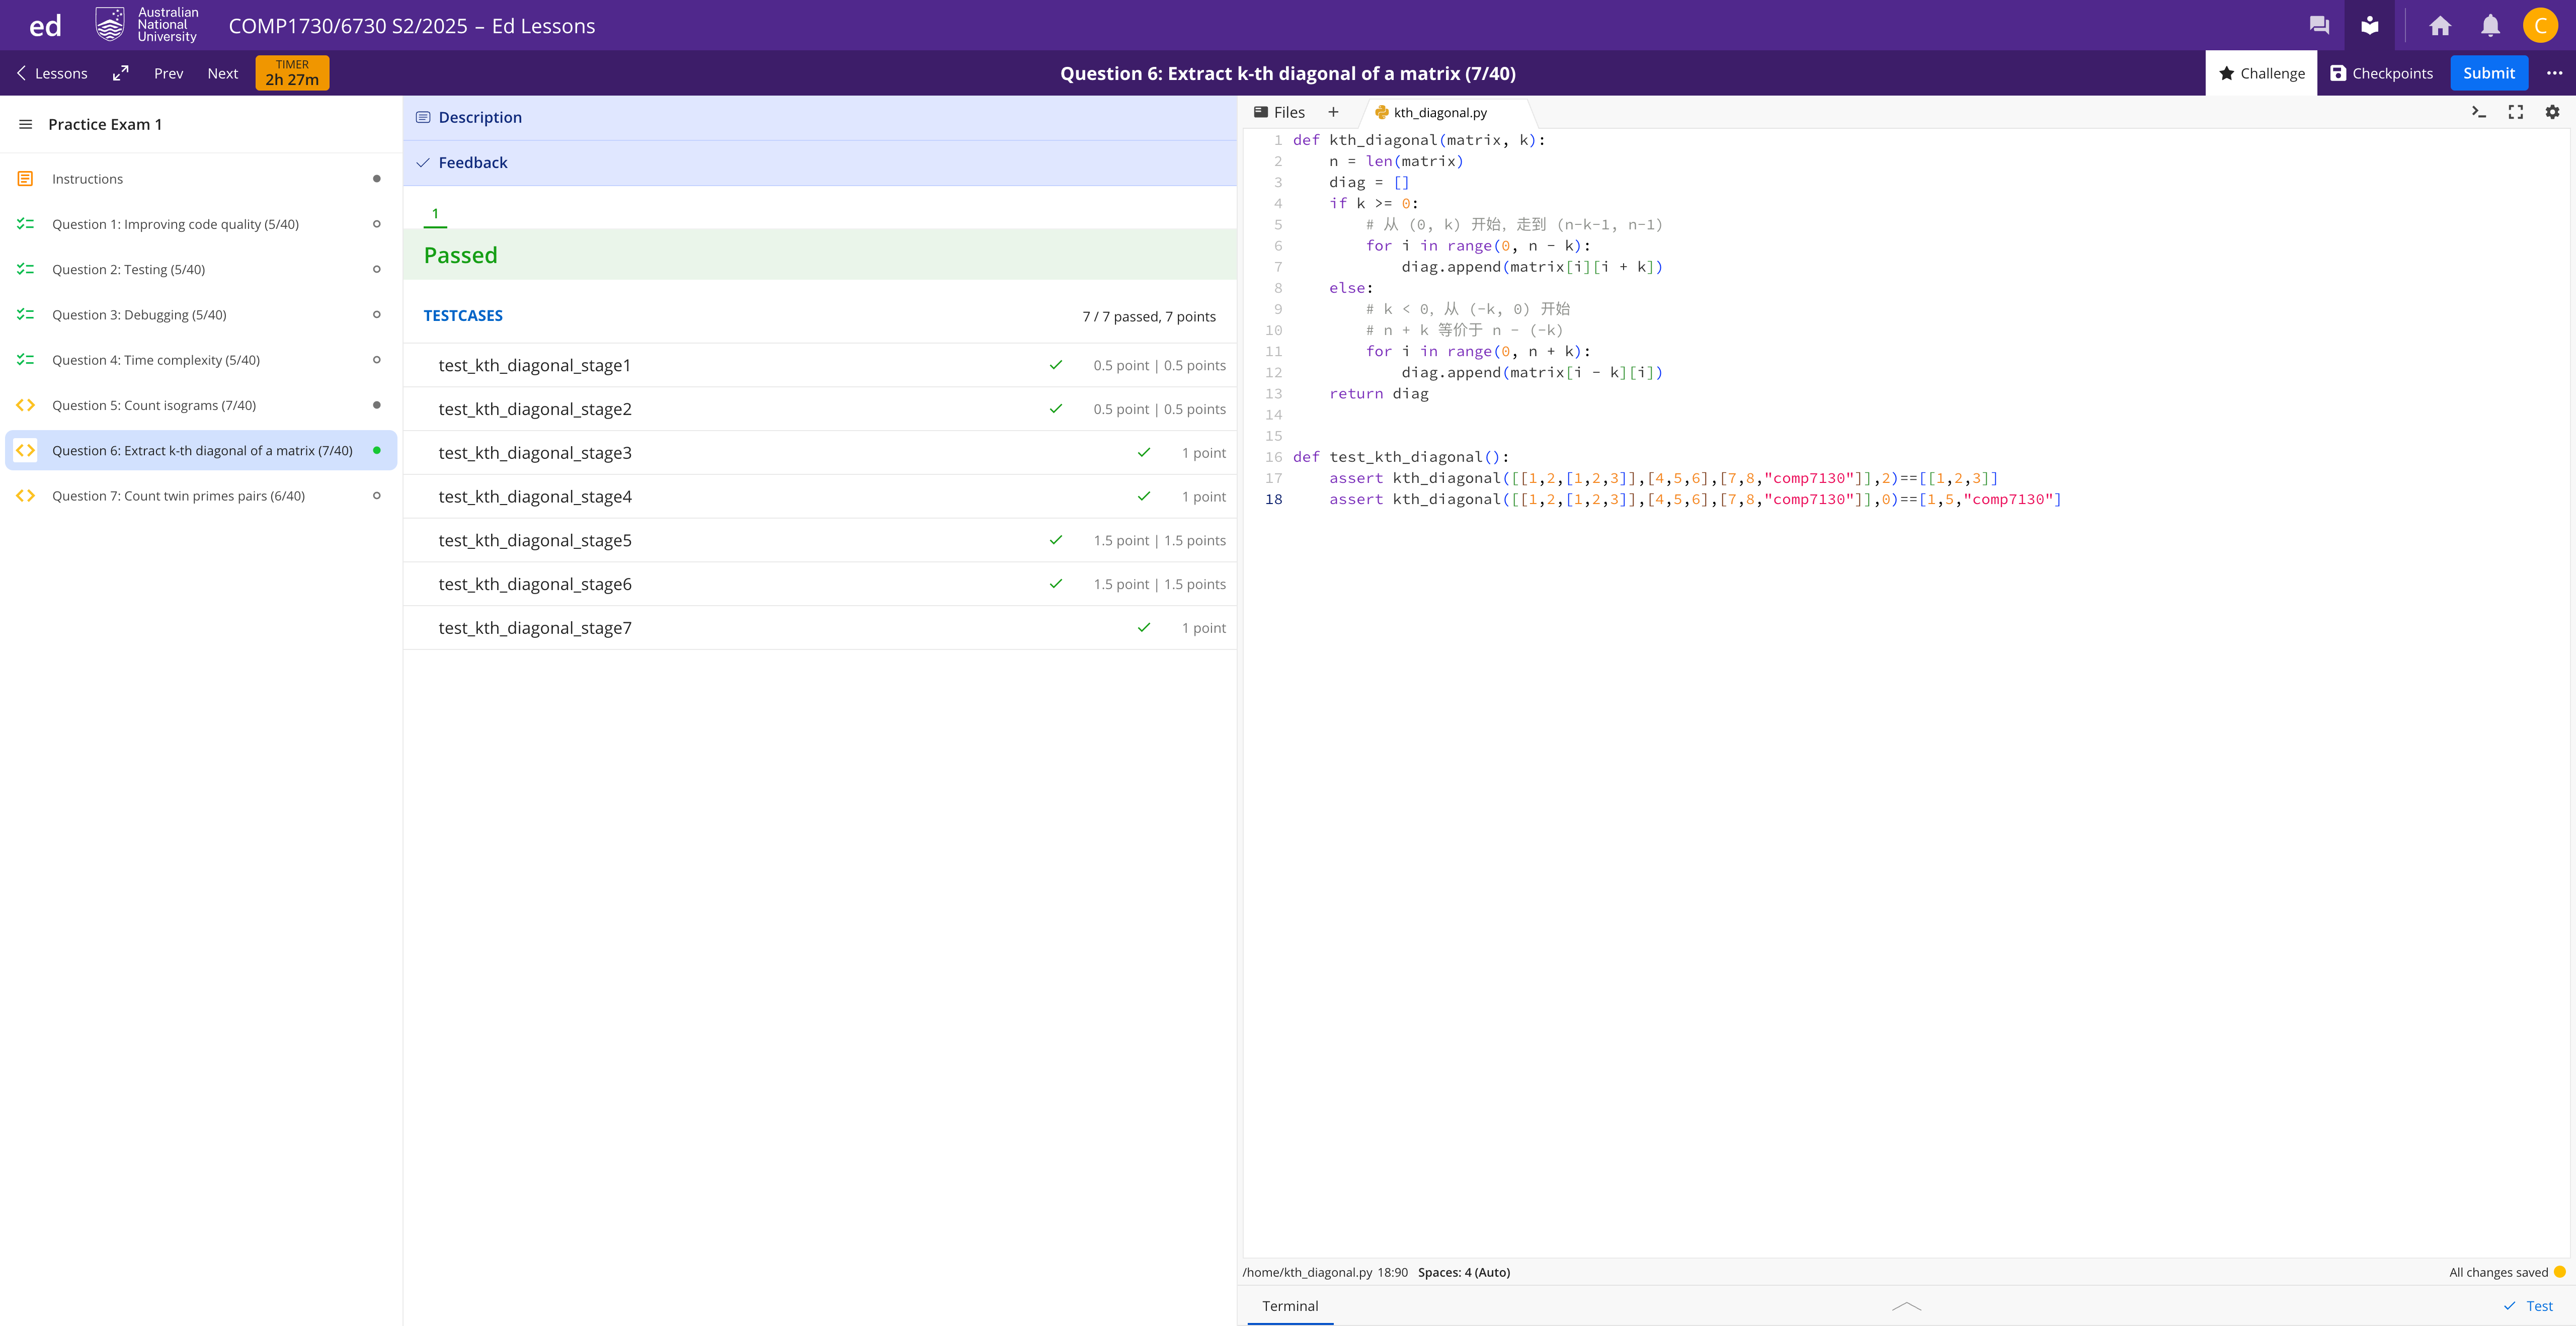This screenshot has width=2576, height=1326.
Task: Open the user avatar menu
Action: coord(2540,26)
